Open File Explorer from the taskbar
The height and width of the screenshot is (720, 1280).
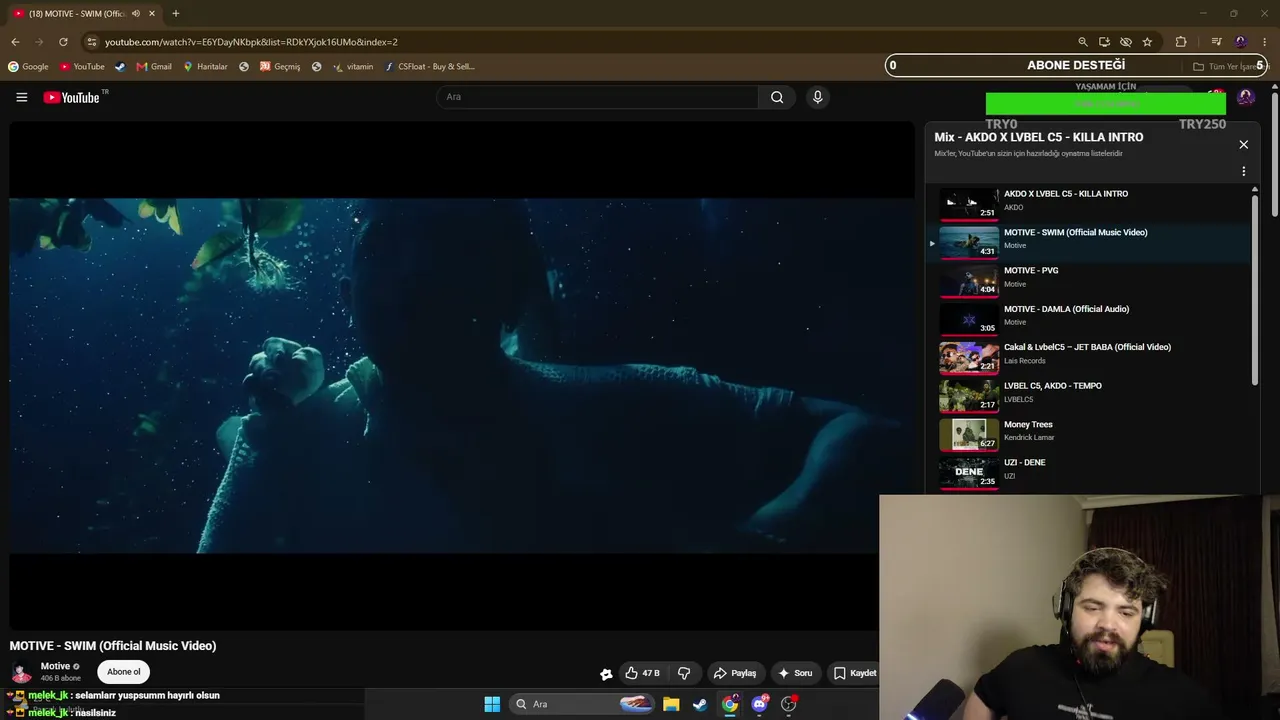click(x=671, y=704)
